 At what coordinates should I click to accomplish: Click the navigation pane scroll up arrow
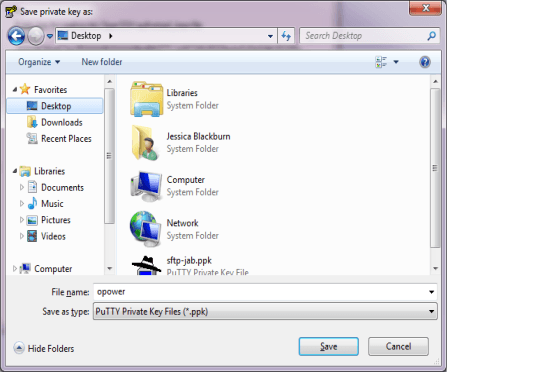tap(109, 81)
